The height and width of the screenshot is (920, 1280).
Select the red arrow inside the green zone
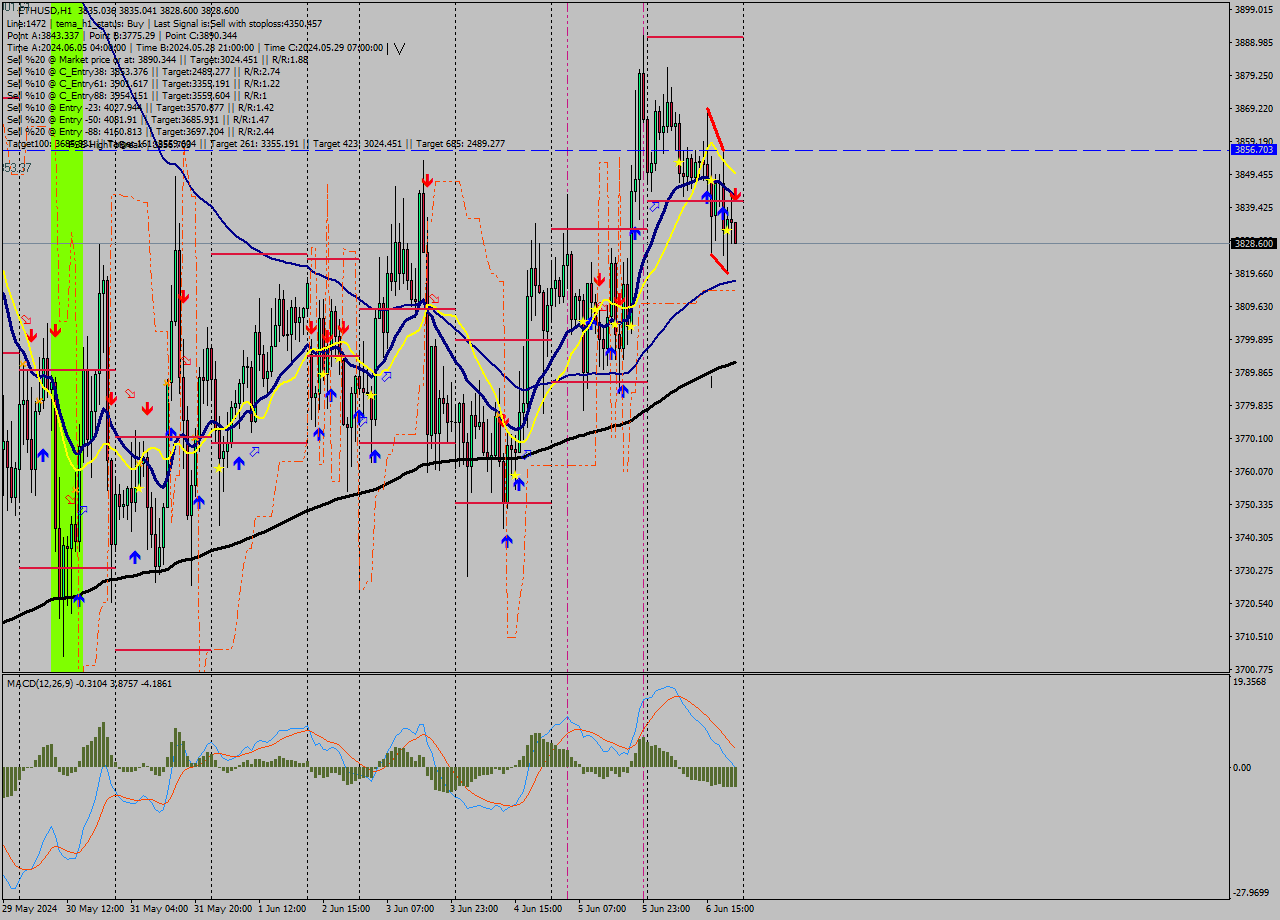(x=56, y=329)
